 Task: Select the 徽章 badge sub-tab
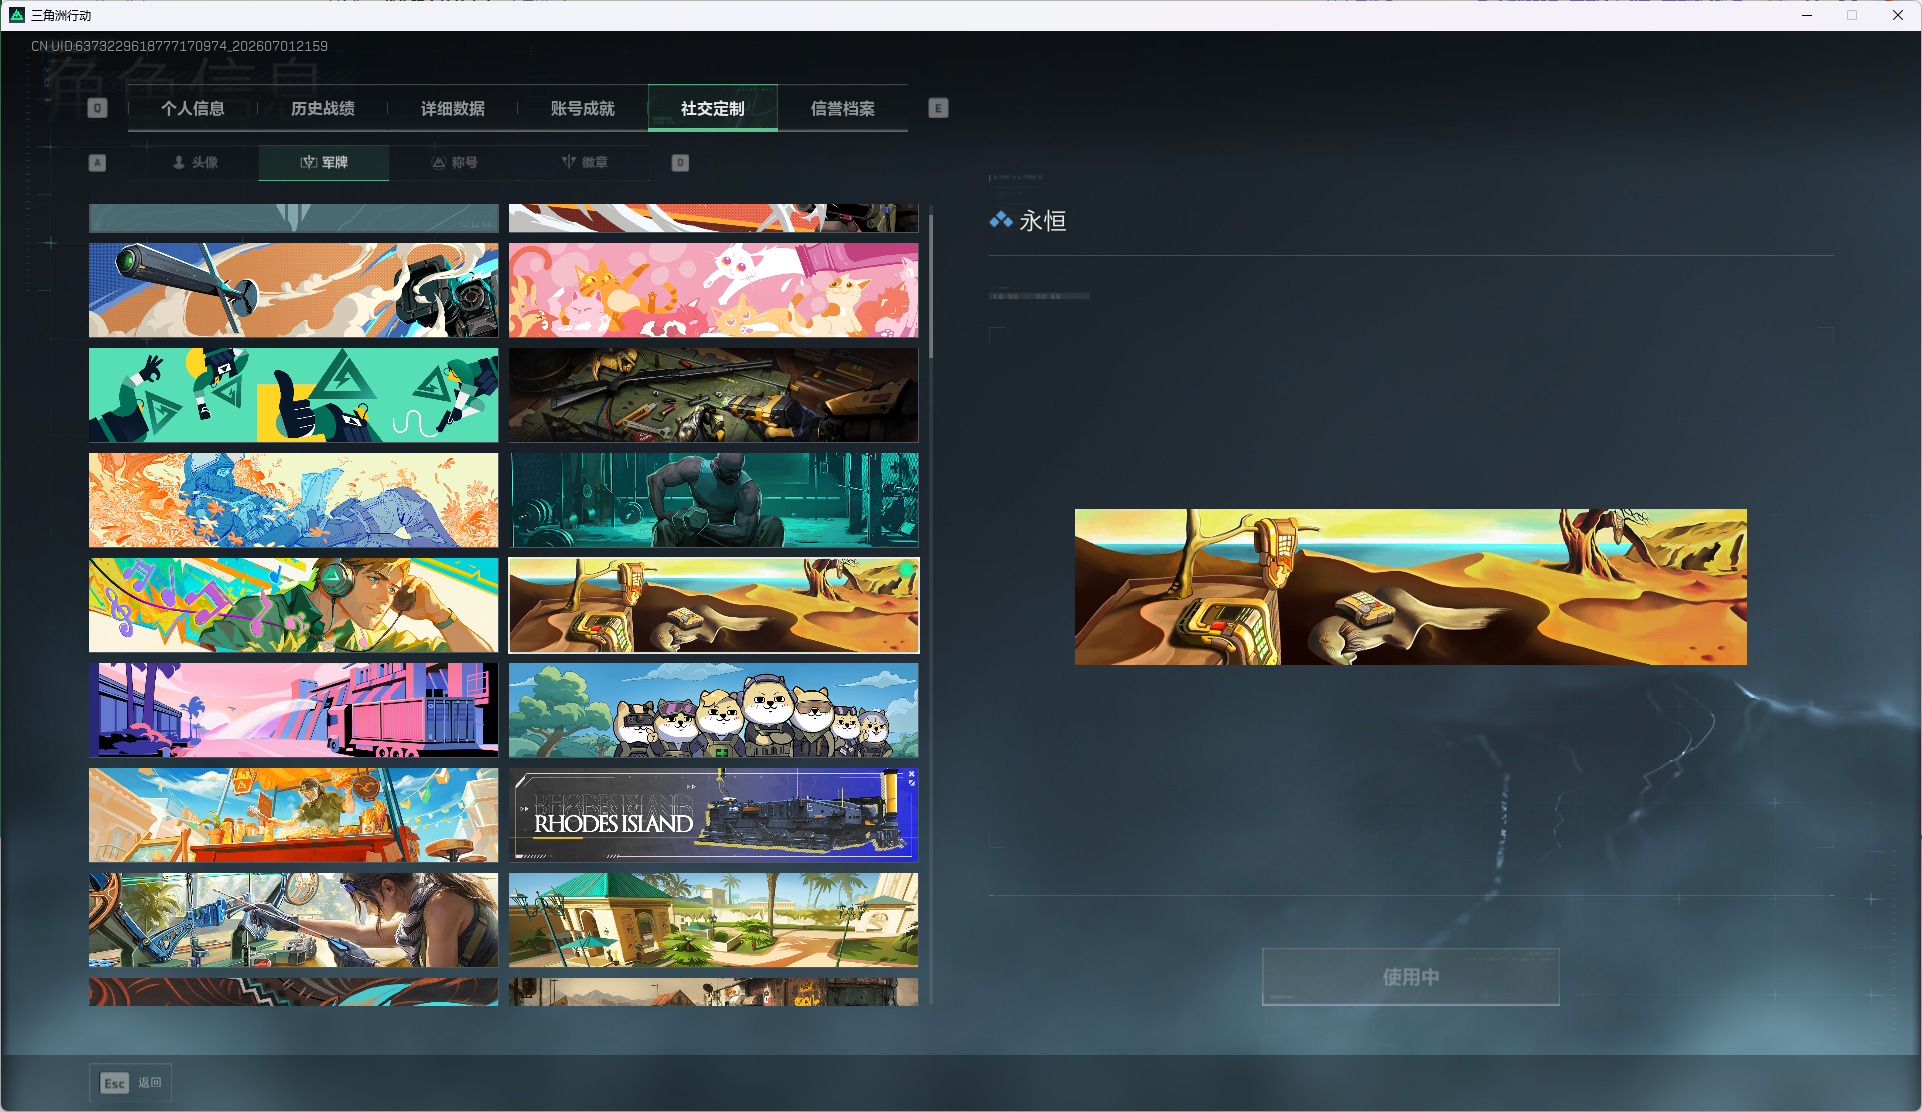(584, 162)
